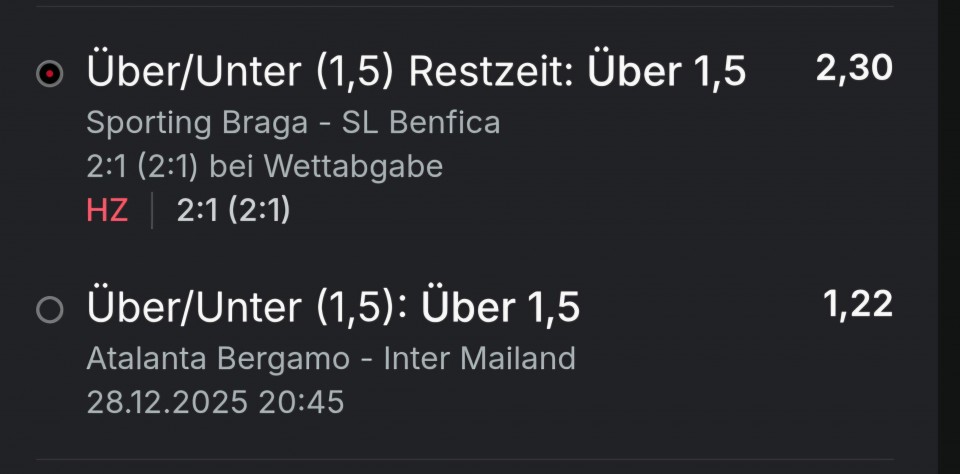Click the 28.12.2025 match date
Screen dimensions: 960x474
coord(167,402)
